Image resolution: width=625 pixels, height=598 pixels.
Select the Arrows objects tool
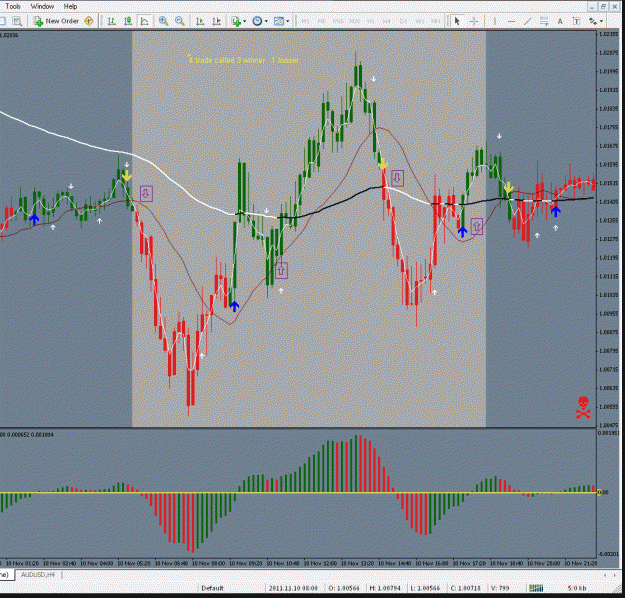click(x=593, y=21)
